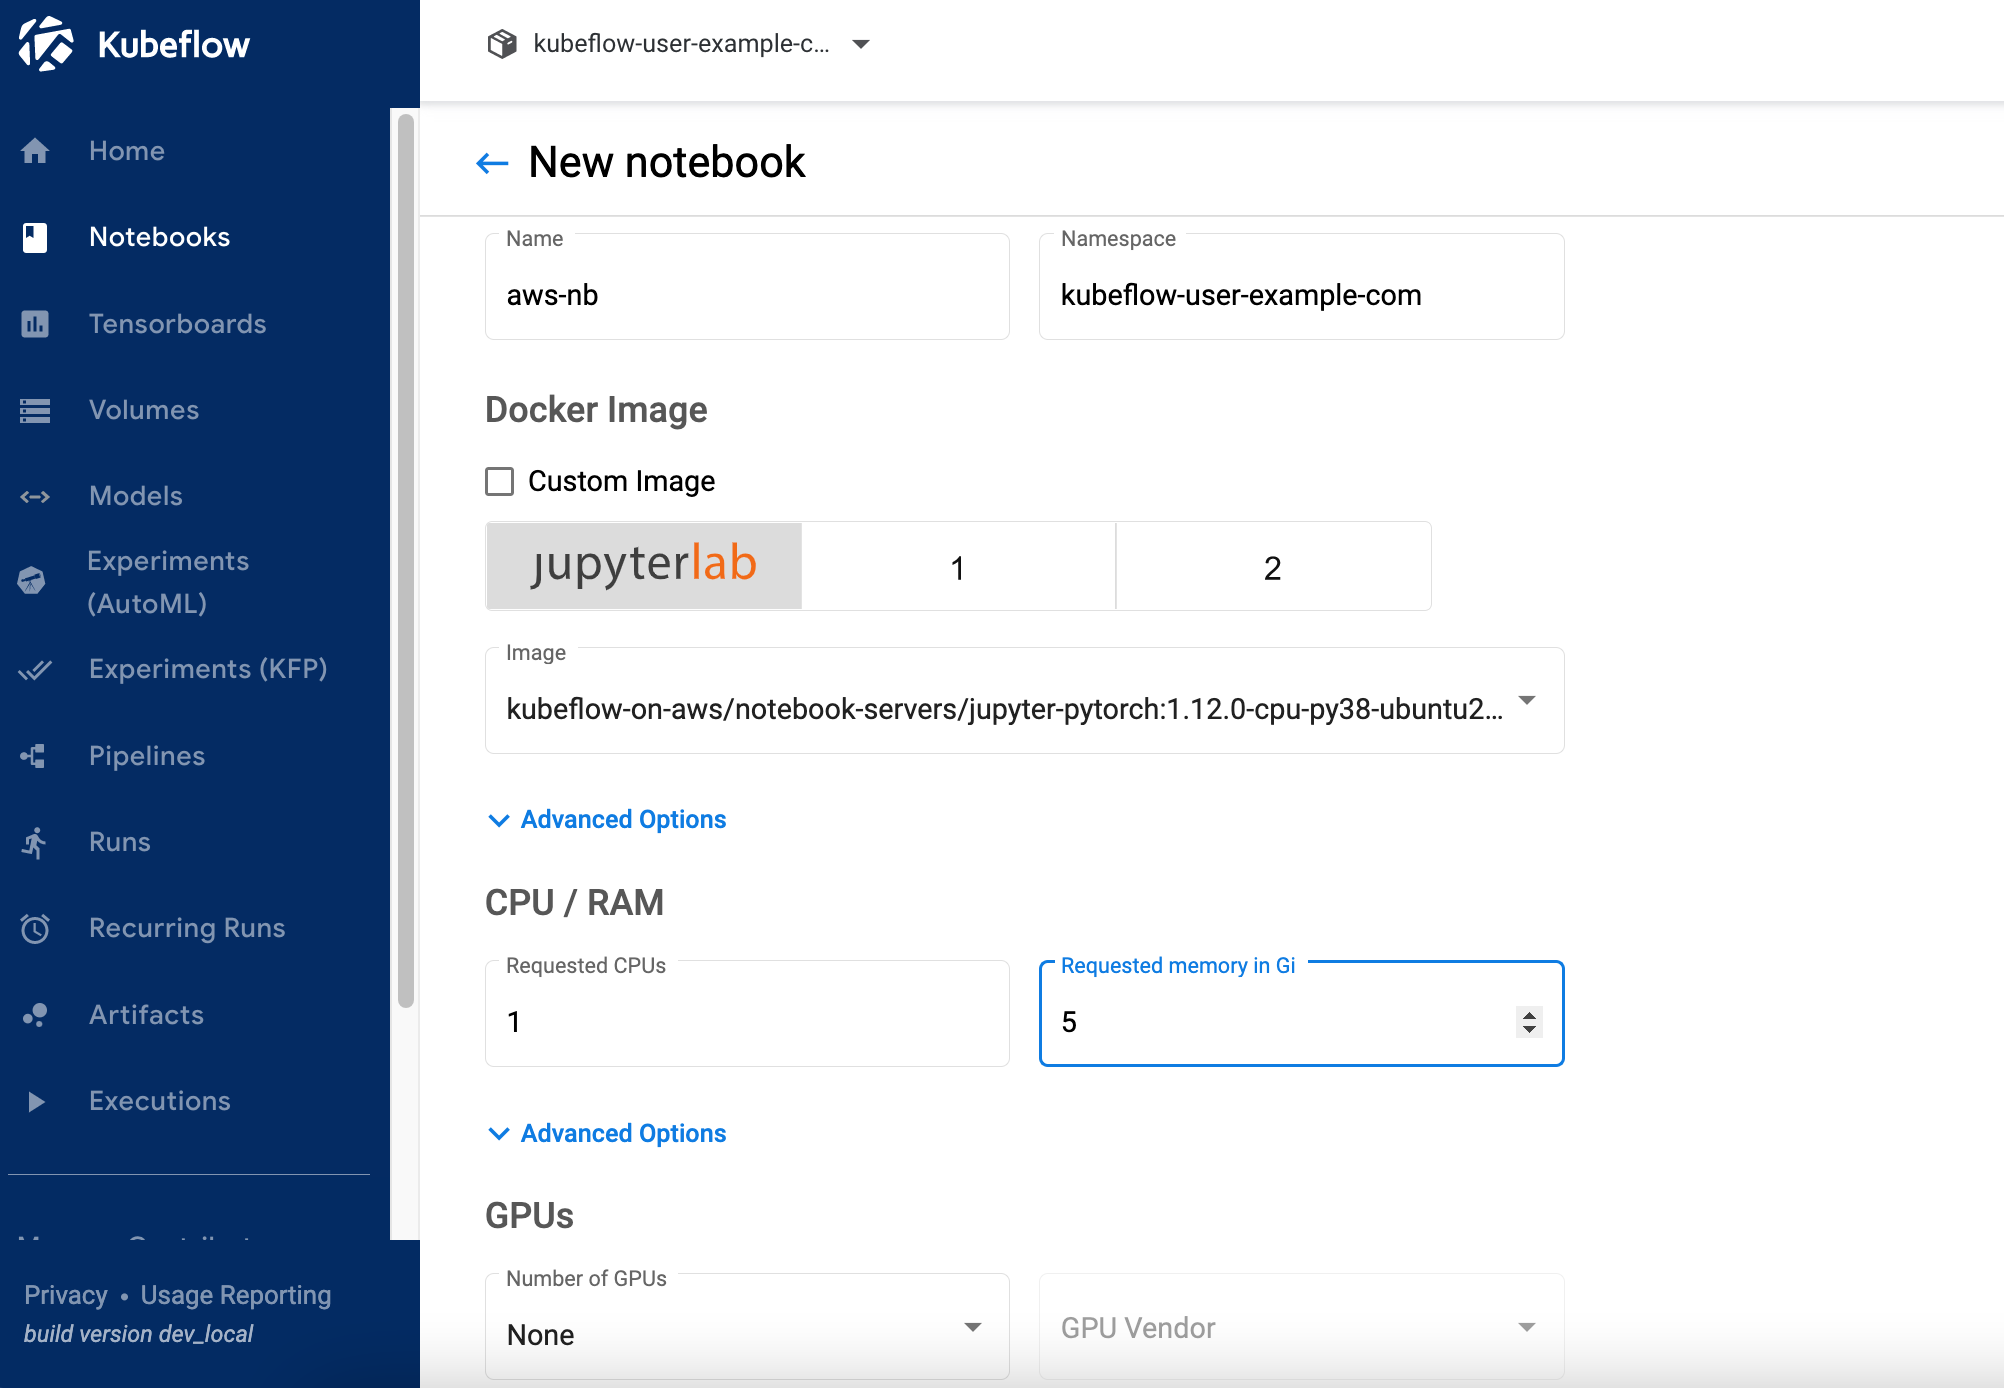Select the jupyterlab server type option

(644, 566)
